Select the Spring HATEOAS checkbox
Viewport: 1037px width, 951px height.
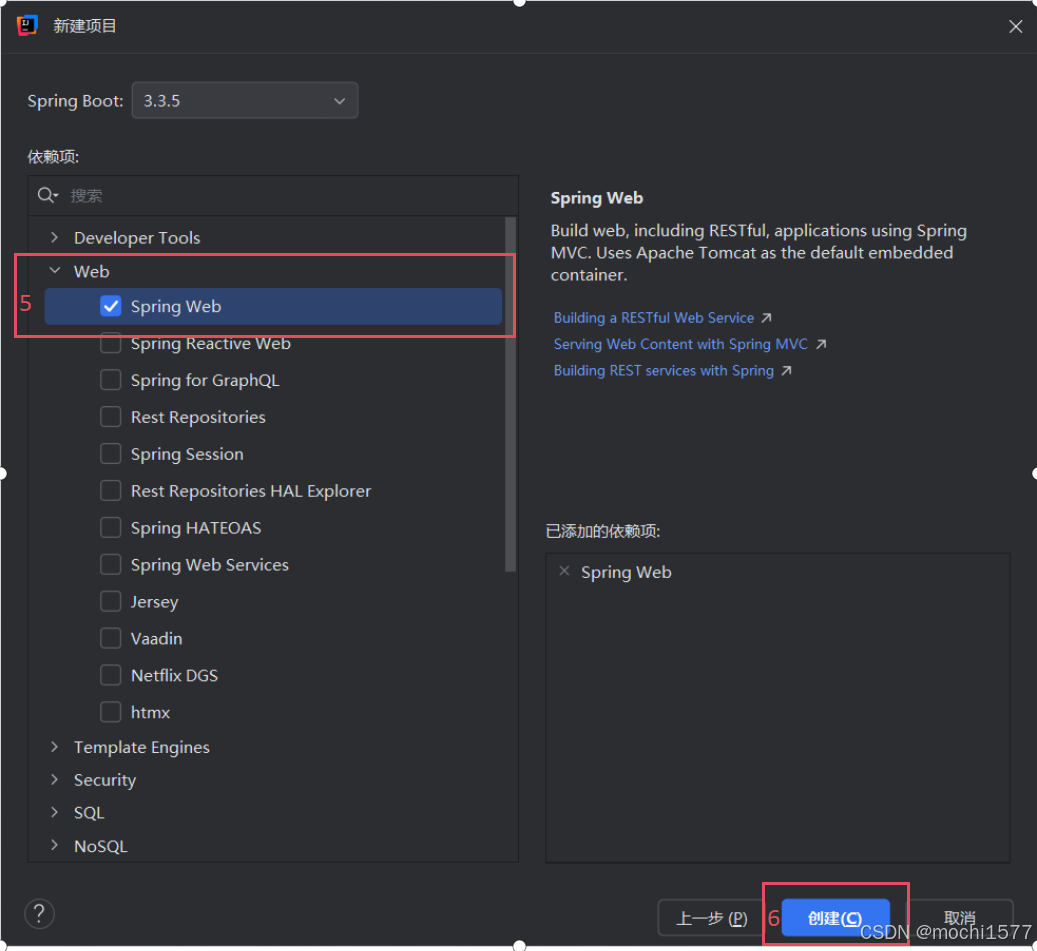point(110,528)
